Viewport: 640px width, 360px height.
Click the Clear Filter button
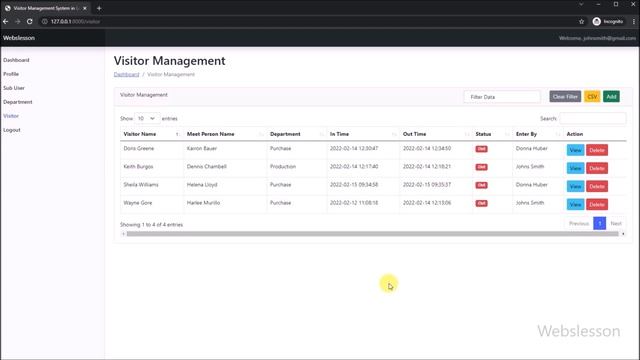click(565, 97)
